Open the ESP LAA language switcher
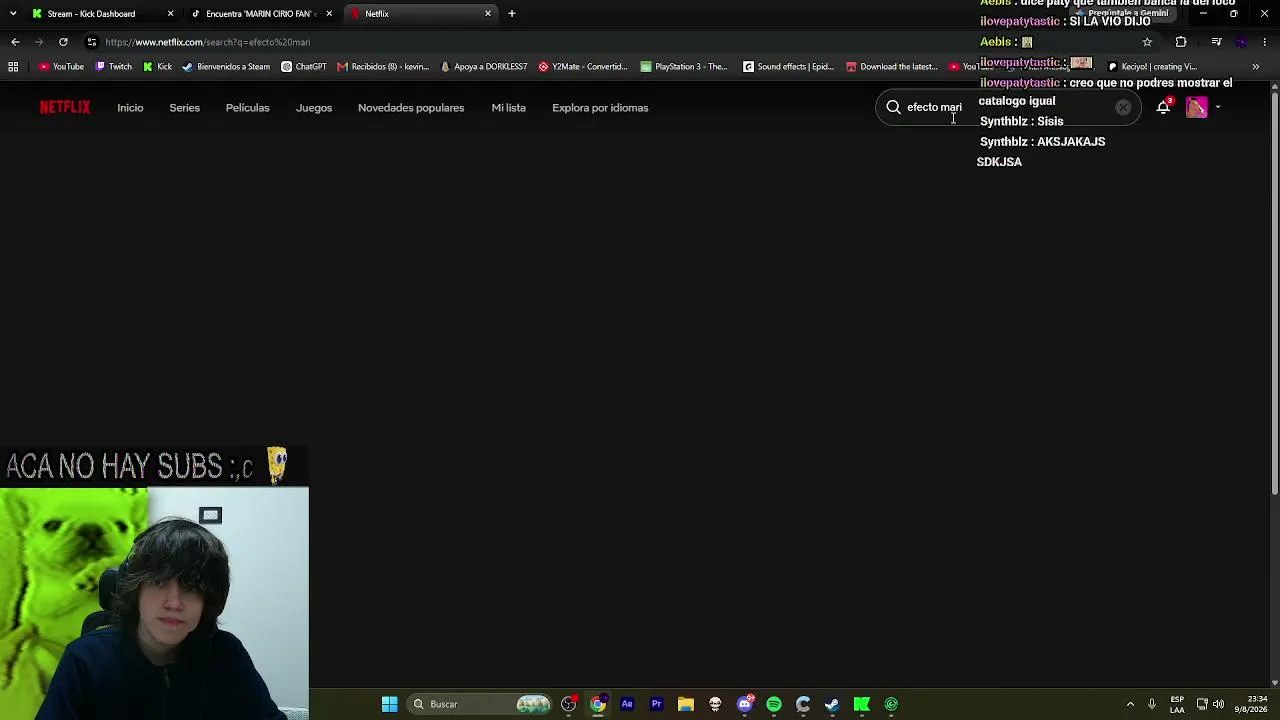Screen dimensions: 1280x720 (x=1177, y=704)
